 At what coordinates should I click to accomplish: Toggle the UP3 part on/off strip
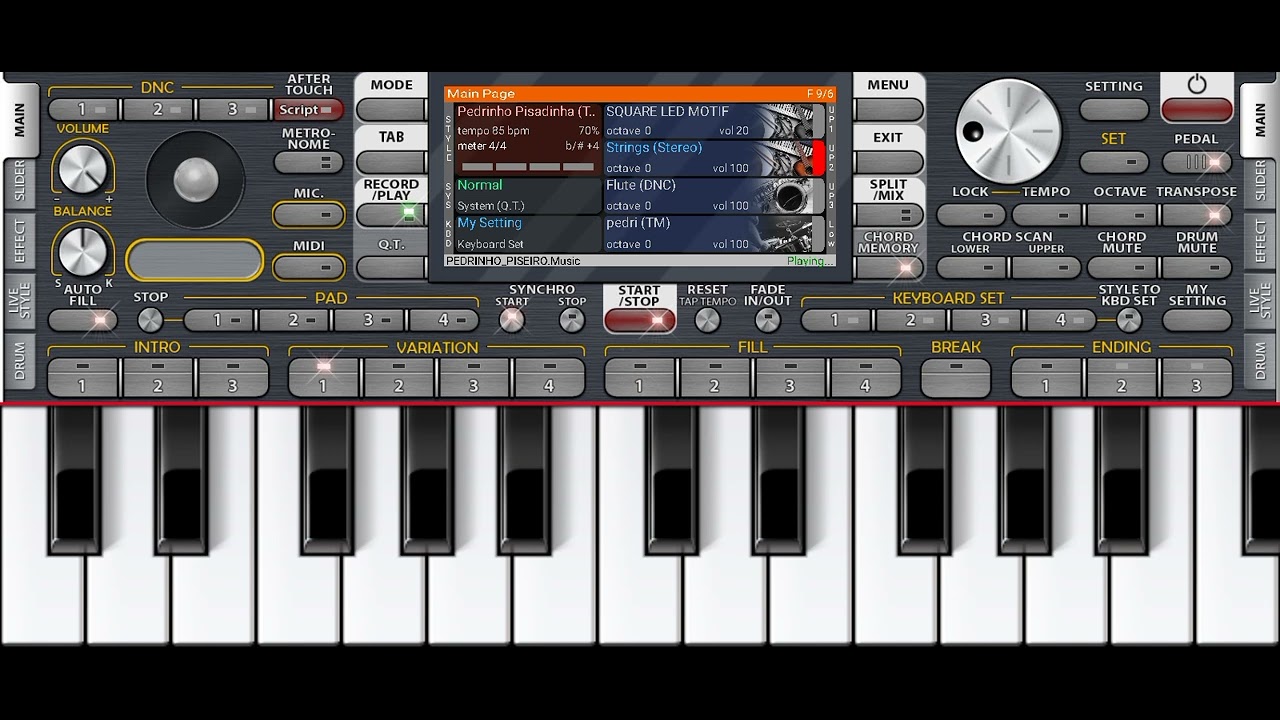point(819,196)
